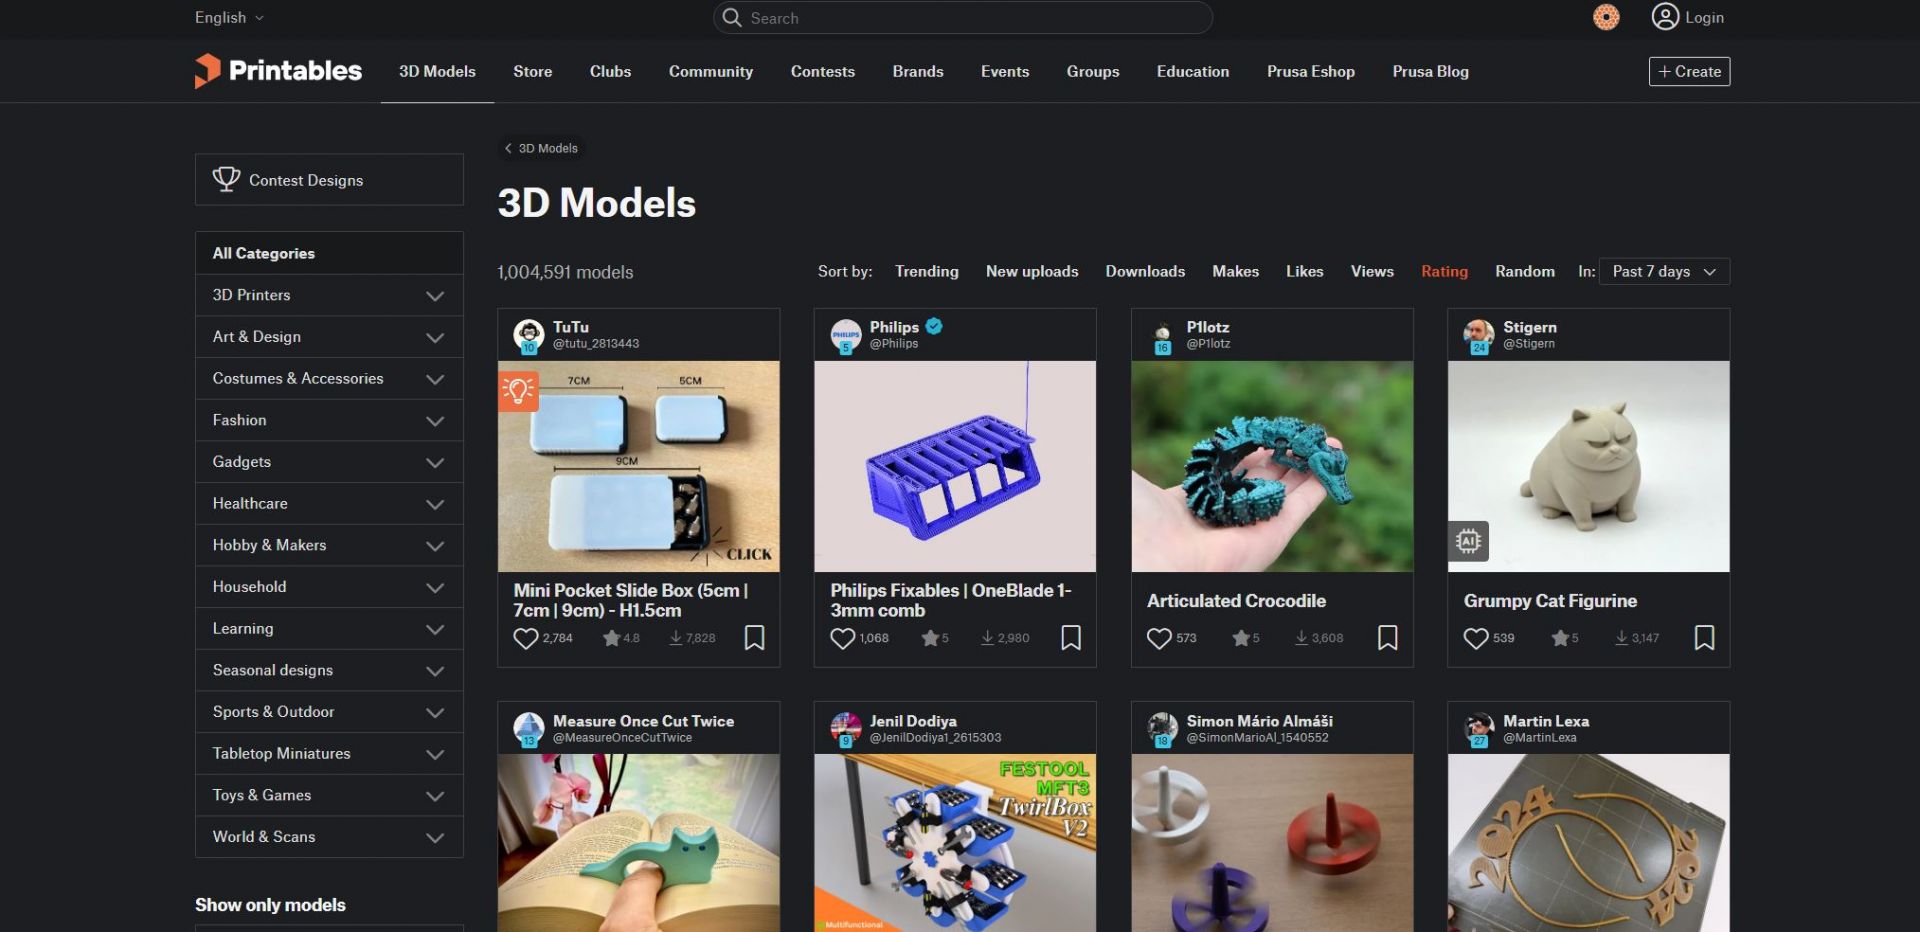This screenshot has width=1920, height=932.
Task: Click the Create button
Action: click(x=1689, y=72)
